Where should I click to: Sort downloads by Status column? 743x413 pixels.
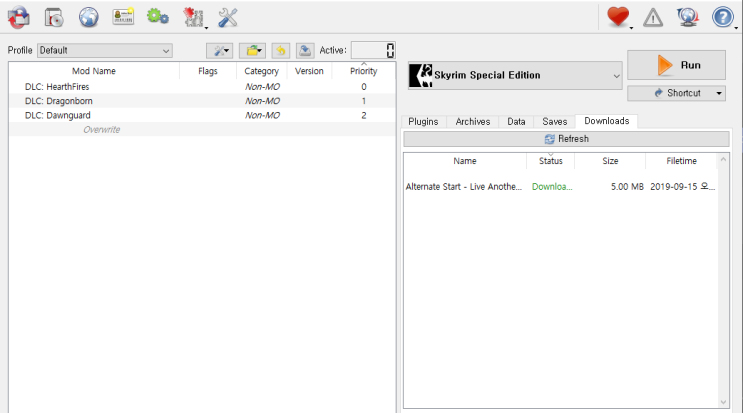(x=551, y=161)
